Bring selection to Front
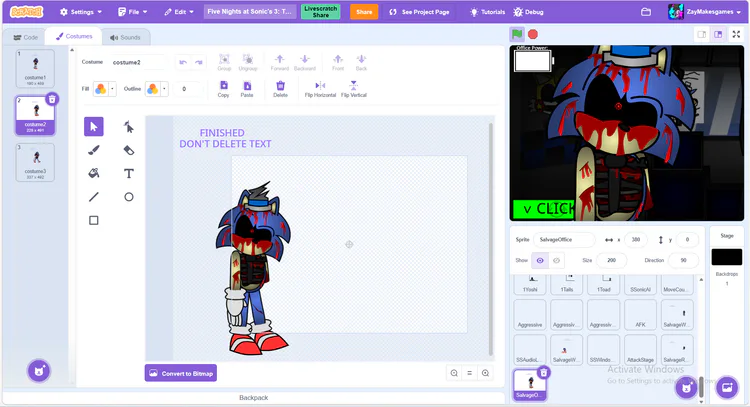The width and height of the screenshot is (750, 407). pos(338,62)
